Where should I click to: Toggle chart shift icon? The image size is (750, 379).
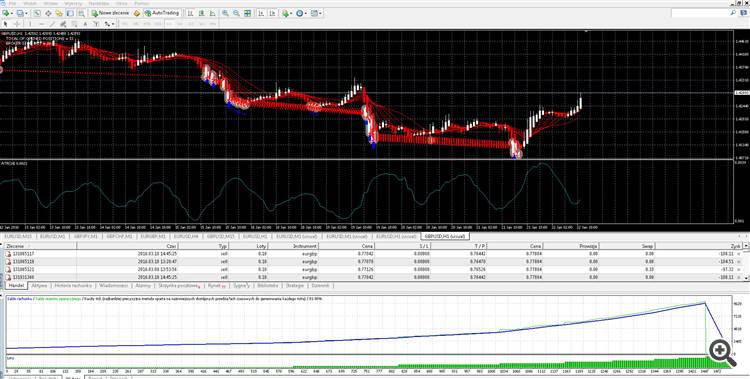[x=272, y=13]
